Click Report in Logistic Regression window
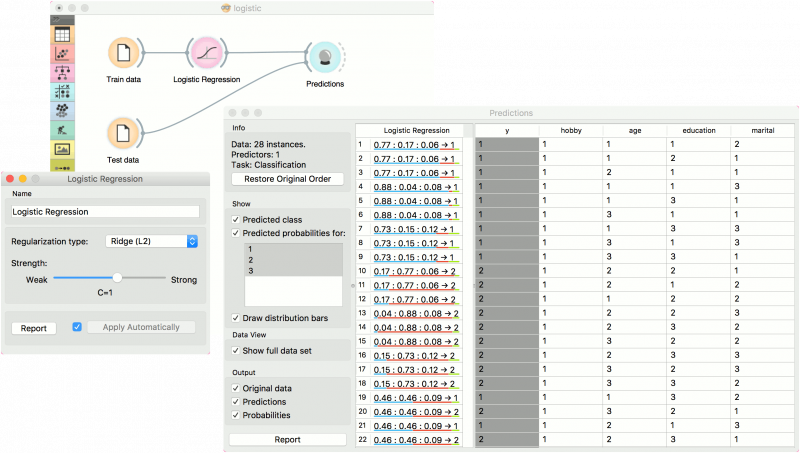This screenshot has width=800, height=453. click(34, 327)
